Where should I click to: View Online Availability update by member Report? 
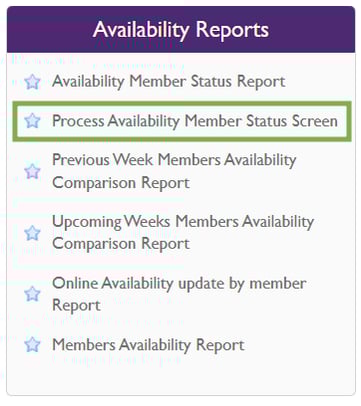click(x=179, y=294)
